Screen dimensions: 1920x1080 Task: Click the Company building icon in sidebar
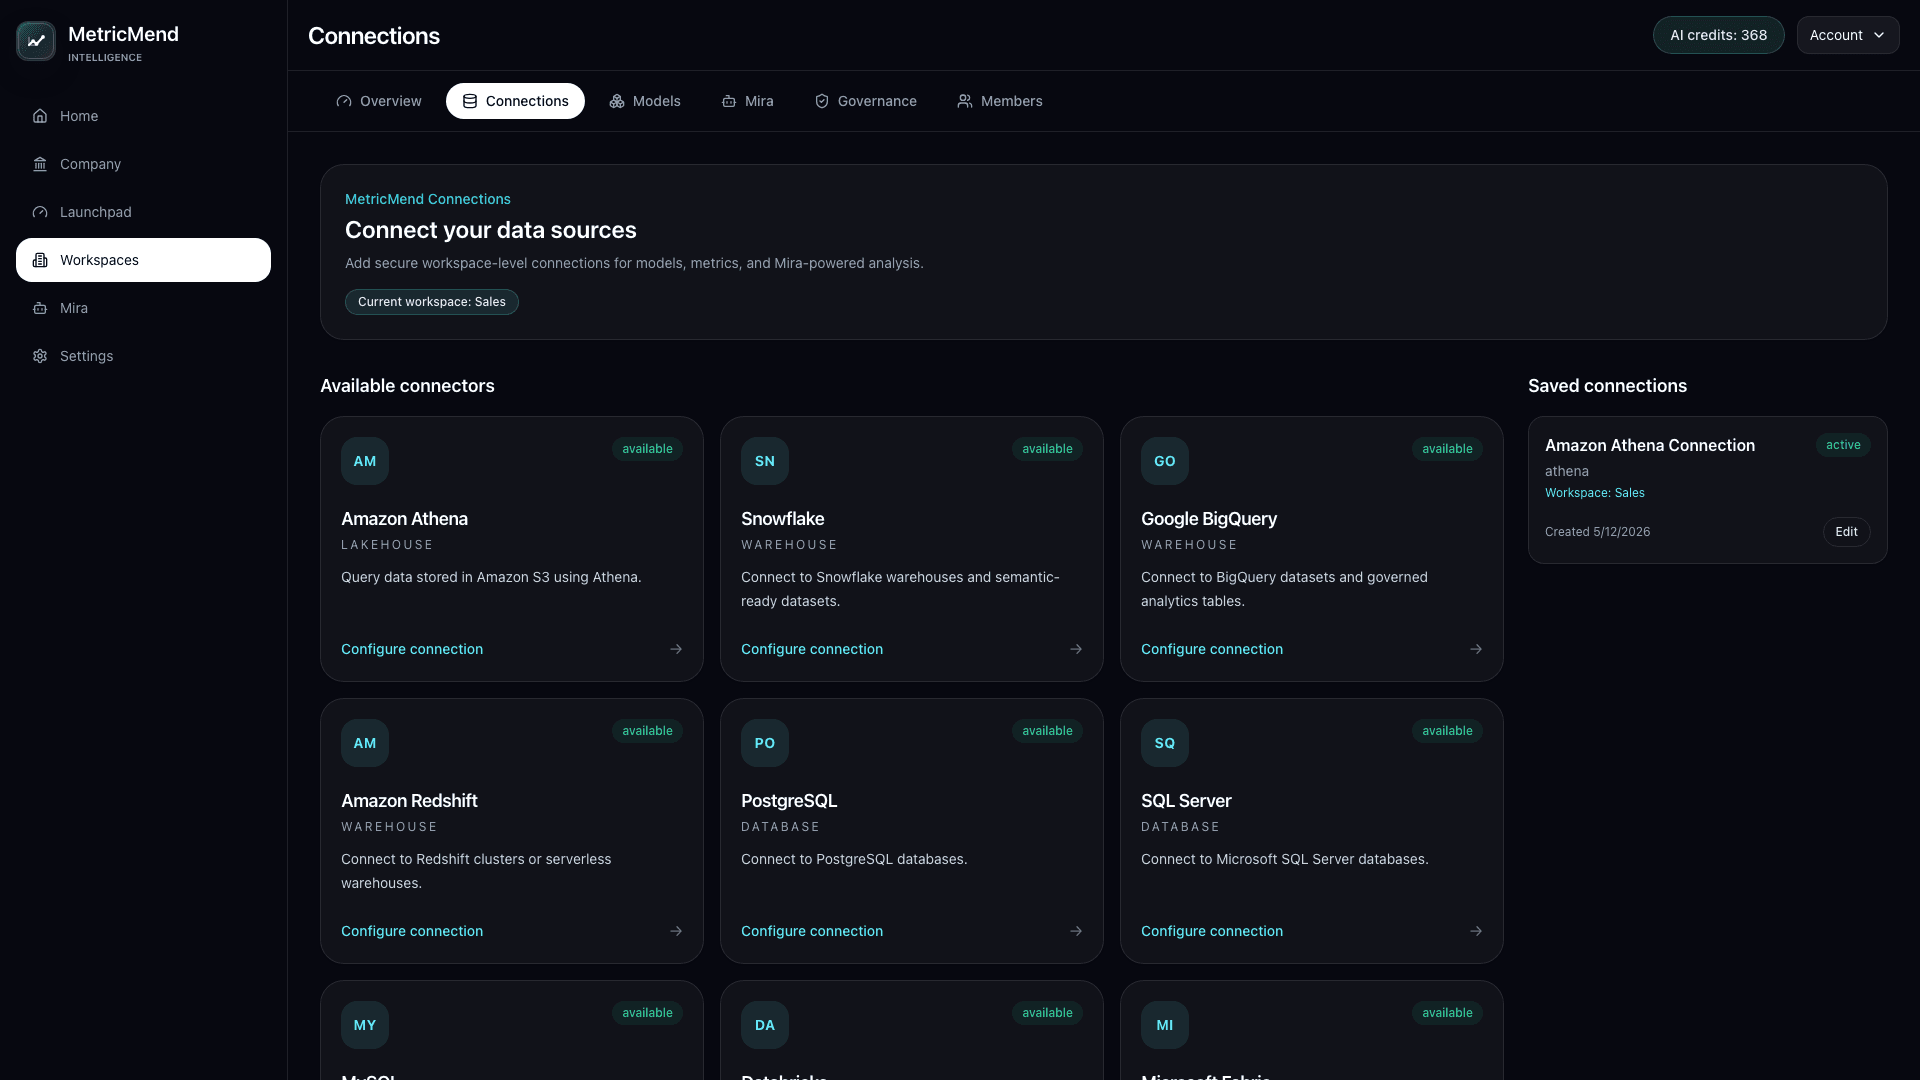click(40, 164)
